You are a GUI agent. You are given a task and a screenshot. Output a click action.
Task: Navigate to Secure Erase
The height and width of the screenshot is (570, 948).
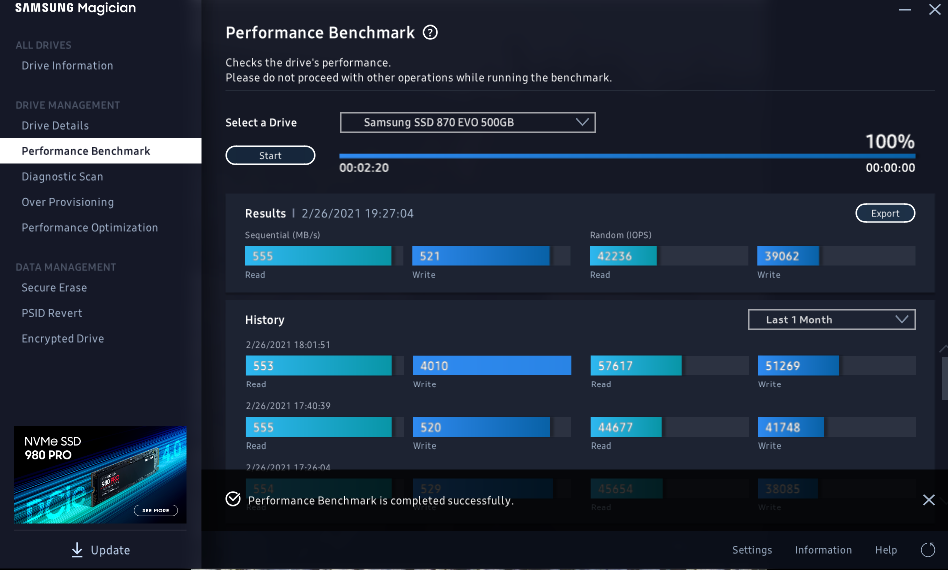(54, 288)
